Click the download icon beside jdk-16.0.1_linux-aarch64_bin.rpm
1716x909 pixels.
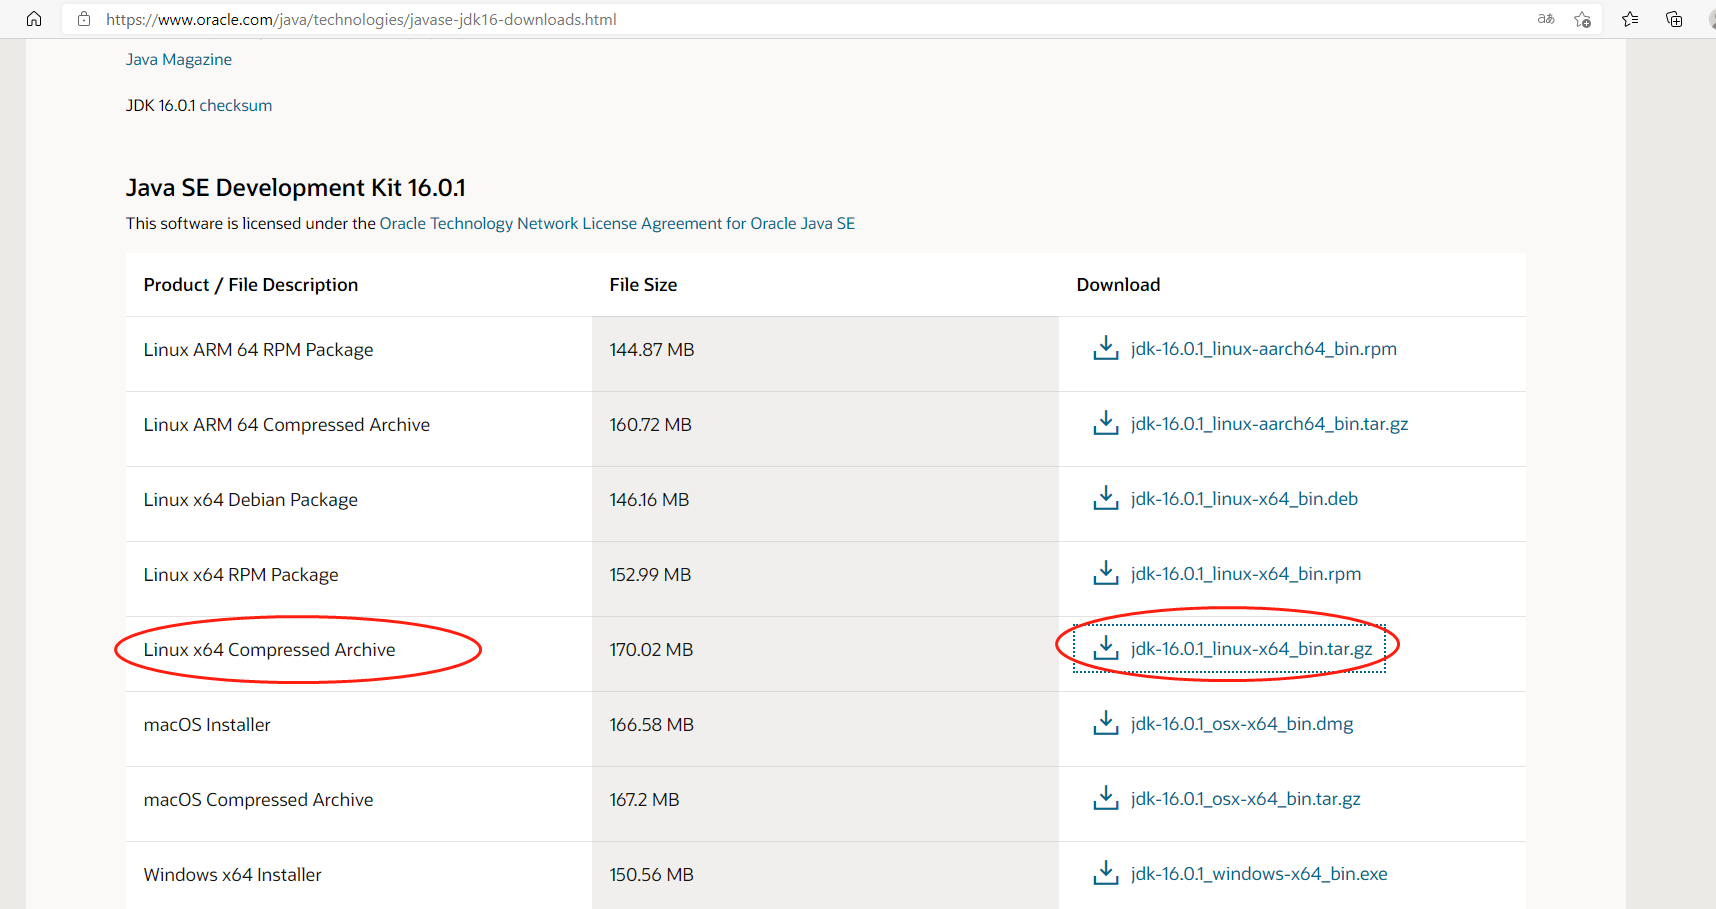click(1104, 348)
